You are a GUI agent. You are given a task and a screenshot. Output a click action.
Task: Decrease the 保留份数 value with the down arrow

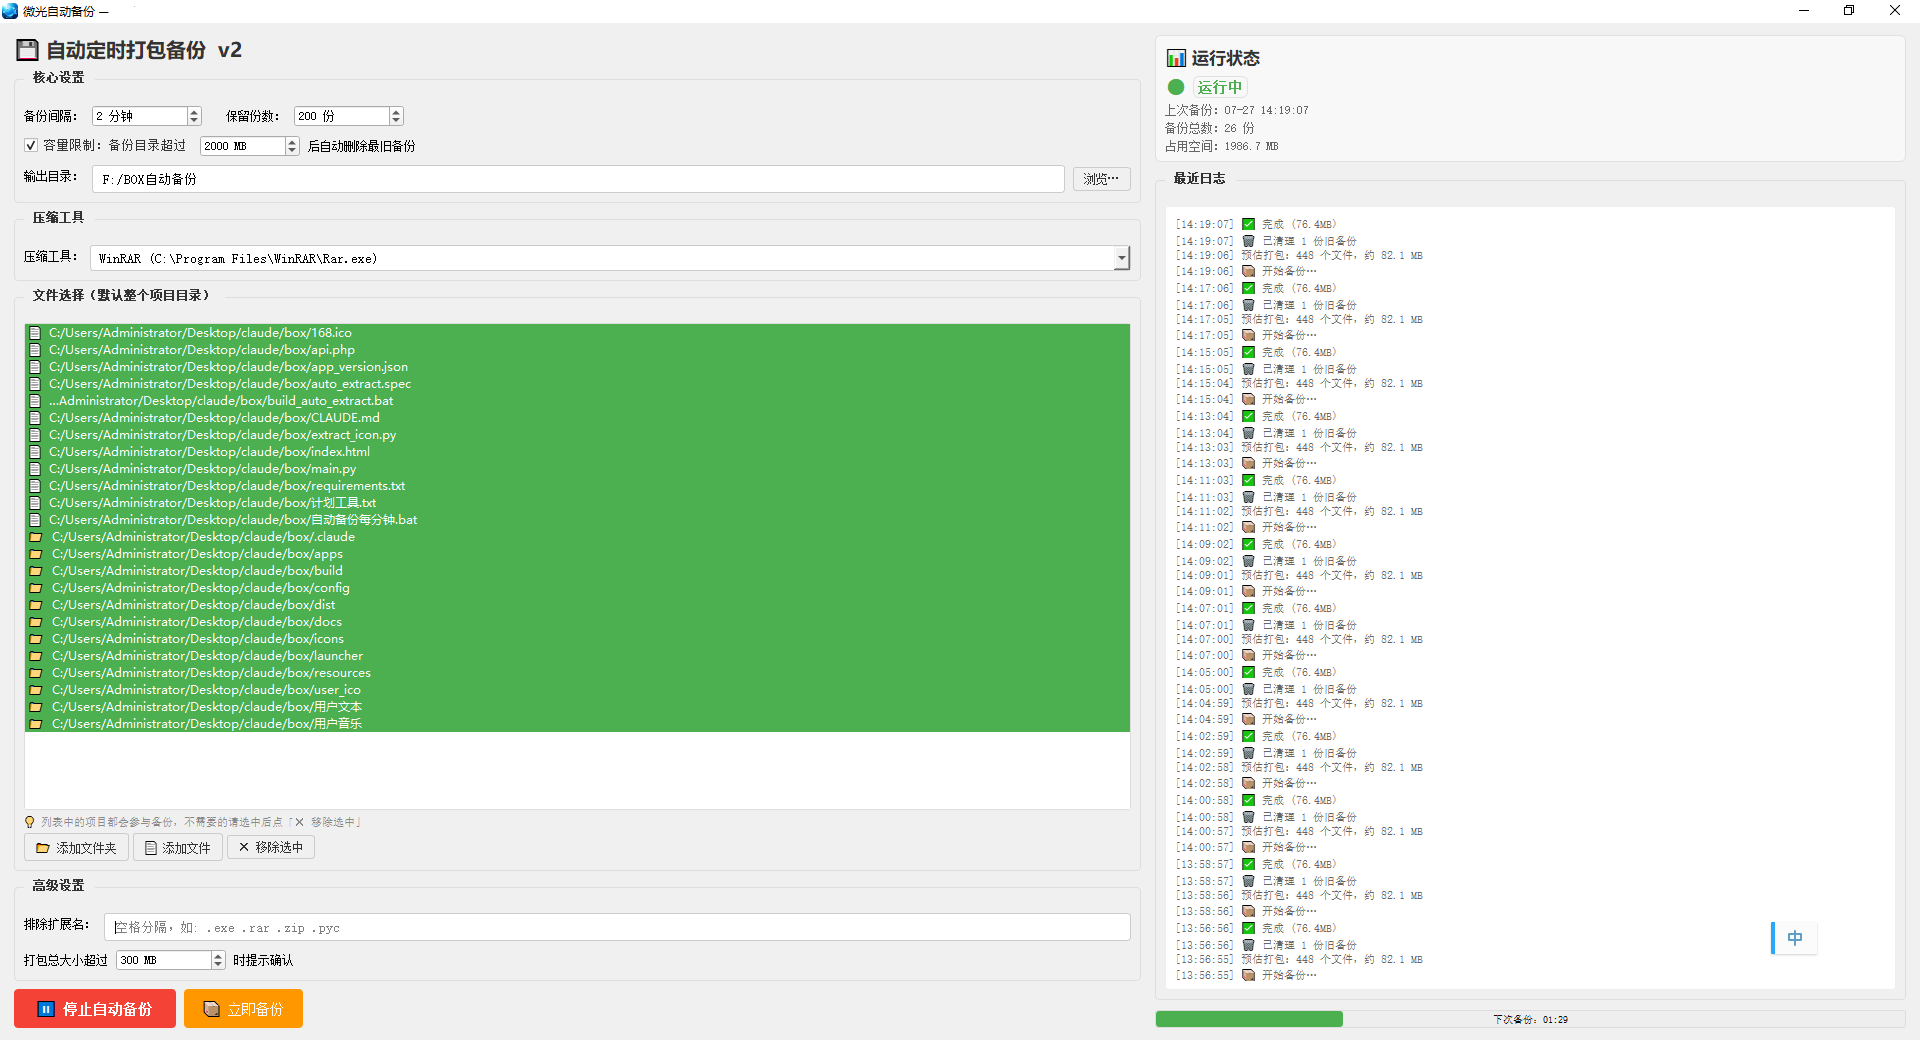coord(396,121)
